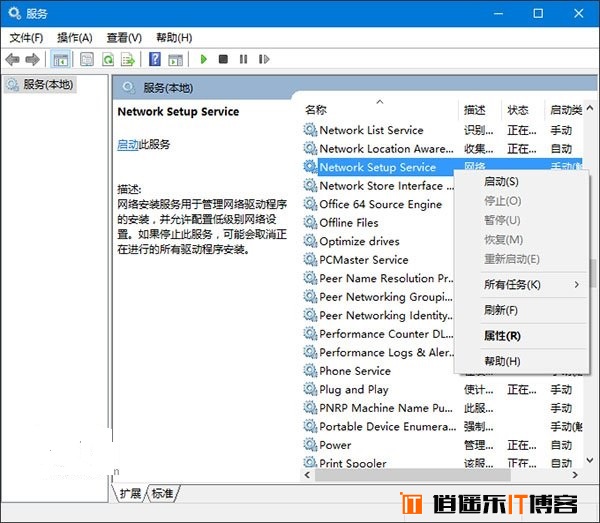The image size is (600, 523).
Task: Open the blue question-mark help icon
Action: coord(155,59)
